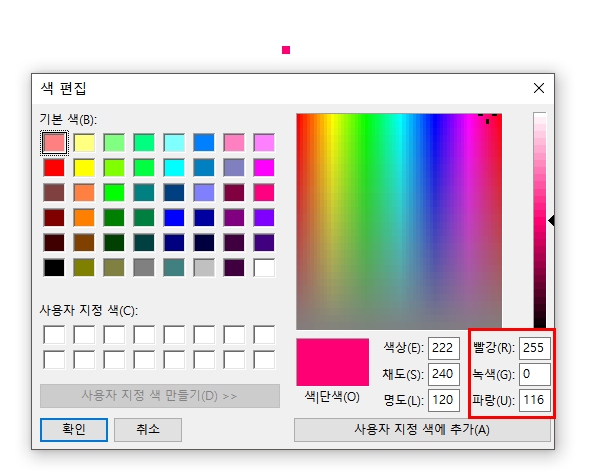Select the light green swatch in top row
Screen dimensions: 593x473
point(114,143)
